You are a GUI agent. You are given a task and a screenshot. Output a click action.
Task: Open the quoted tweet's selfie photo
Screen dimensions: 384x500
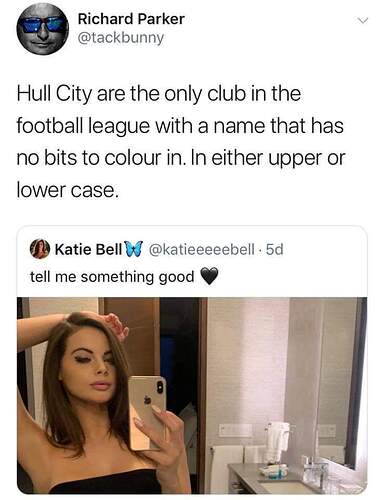click(192, 395)
